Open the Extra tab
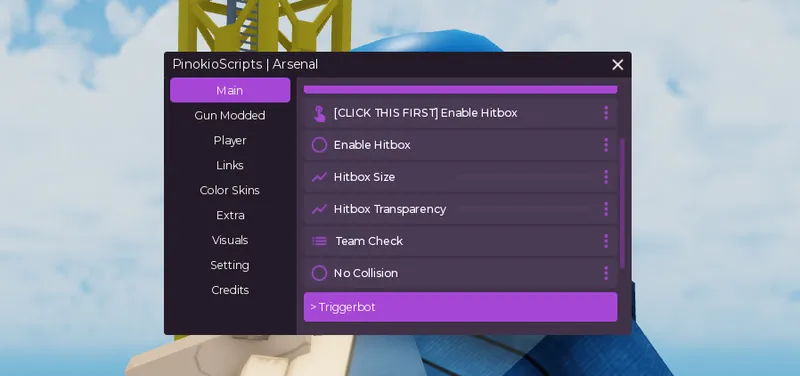Screen dimensions: 800x376 pyautogui.click(x=230, y=215)
